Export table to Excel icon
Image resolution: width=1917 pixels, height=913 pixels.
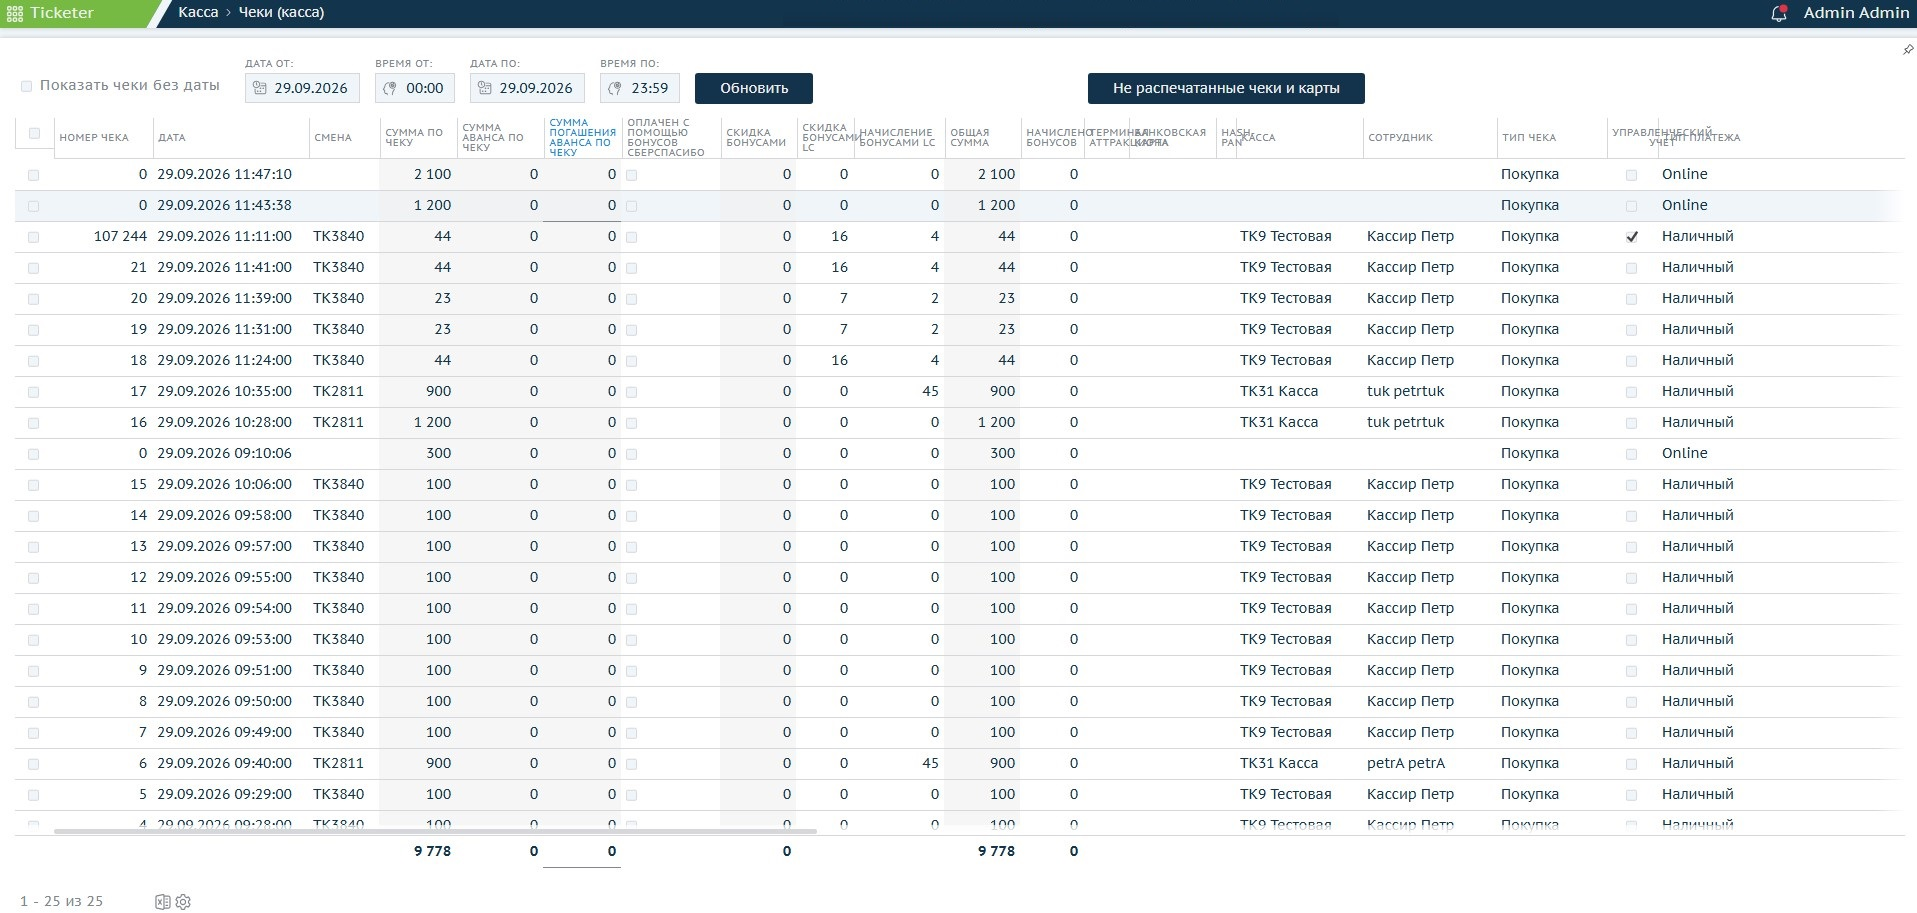[163, 902]
